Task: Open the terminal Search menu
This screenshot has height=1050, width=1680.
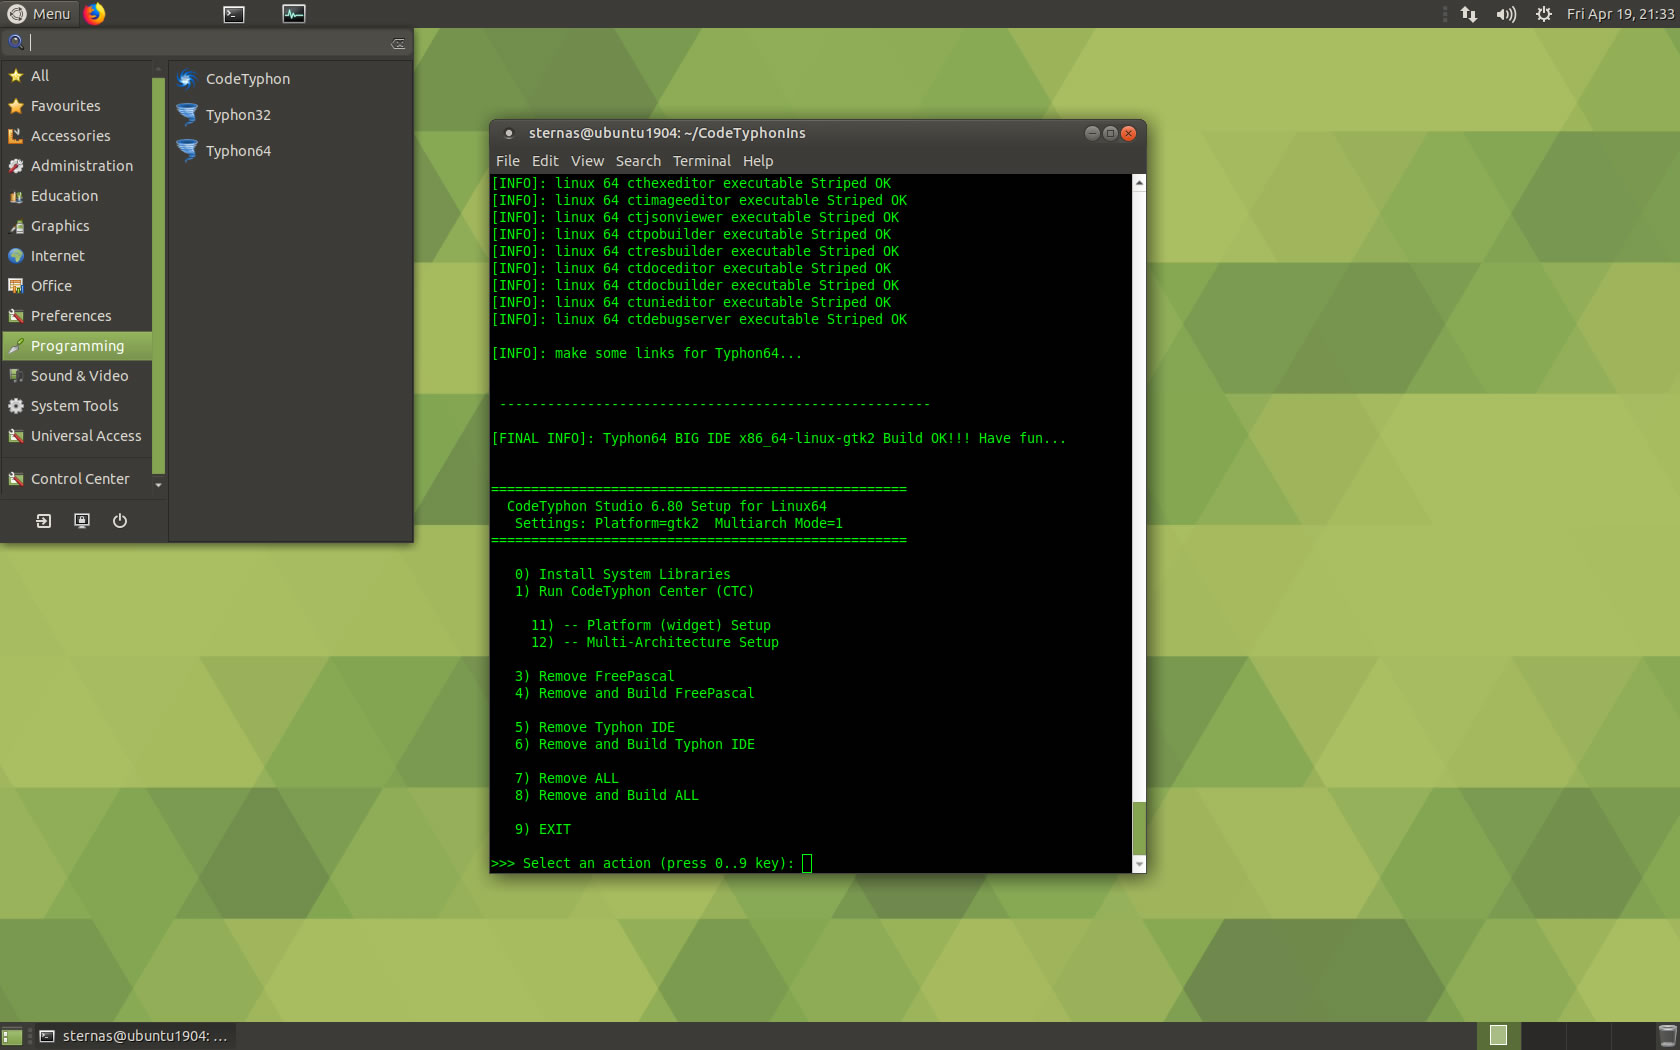Action: click(638, 161)
